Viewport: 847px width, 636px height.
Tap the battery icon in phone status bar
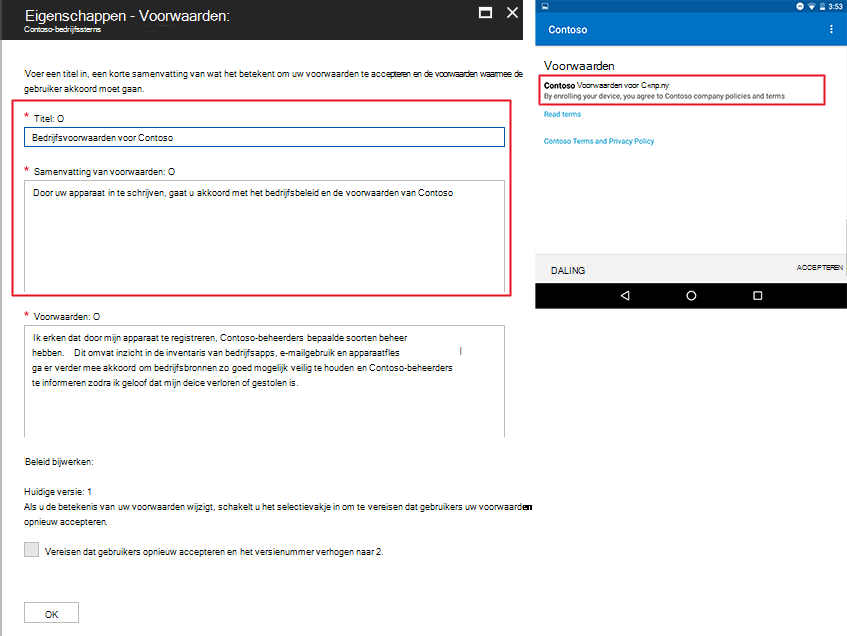point(822,6)
